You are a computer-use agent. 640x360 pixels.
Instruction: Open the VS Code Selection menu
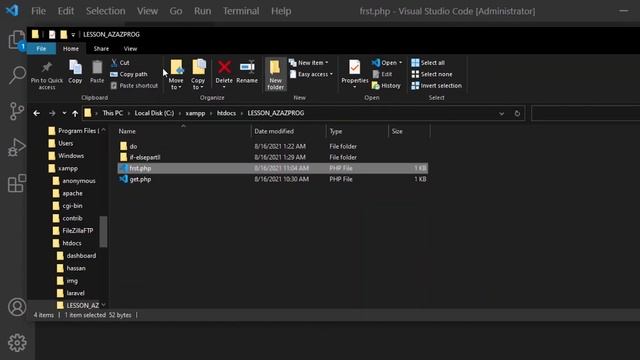pos(105,11)
